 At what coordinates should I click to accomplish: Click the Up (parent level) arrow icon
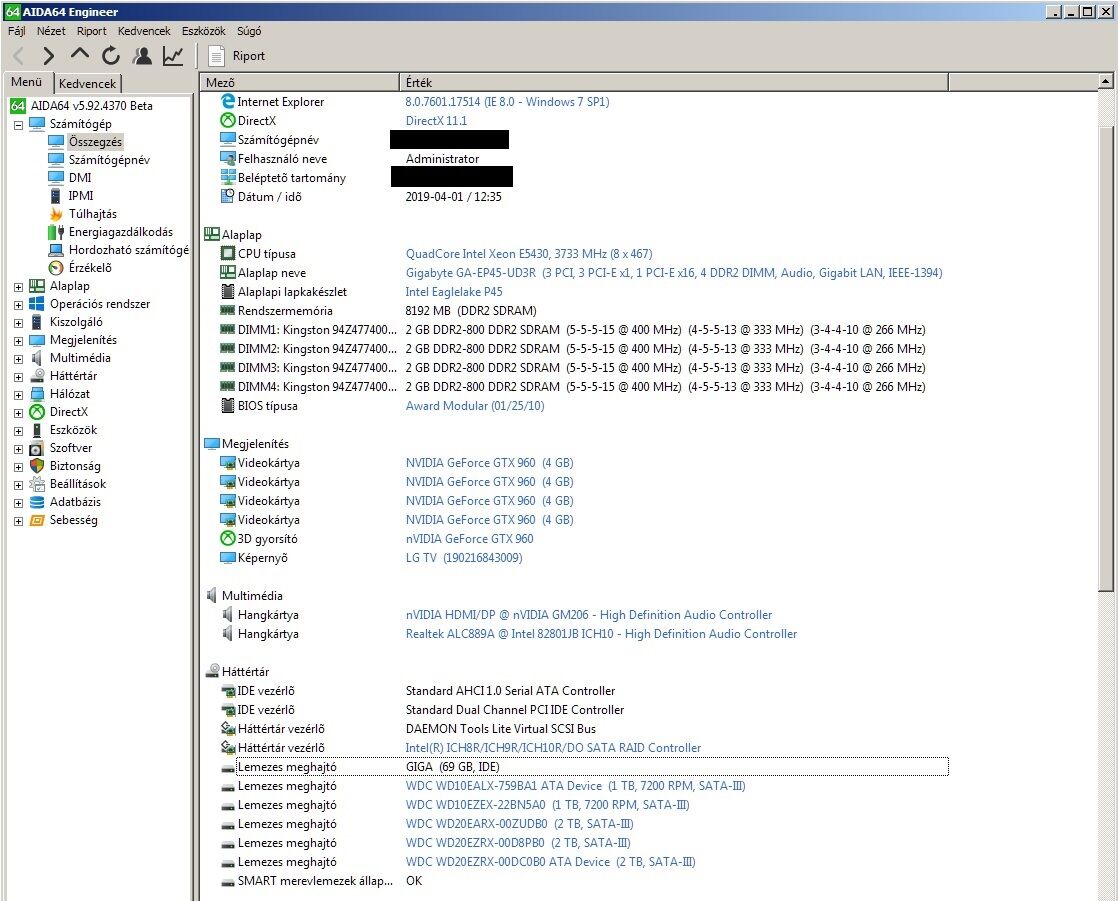(x=80, y=54)
